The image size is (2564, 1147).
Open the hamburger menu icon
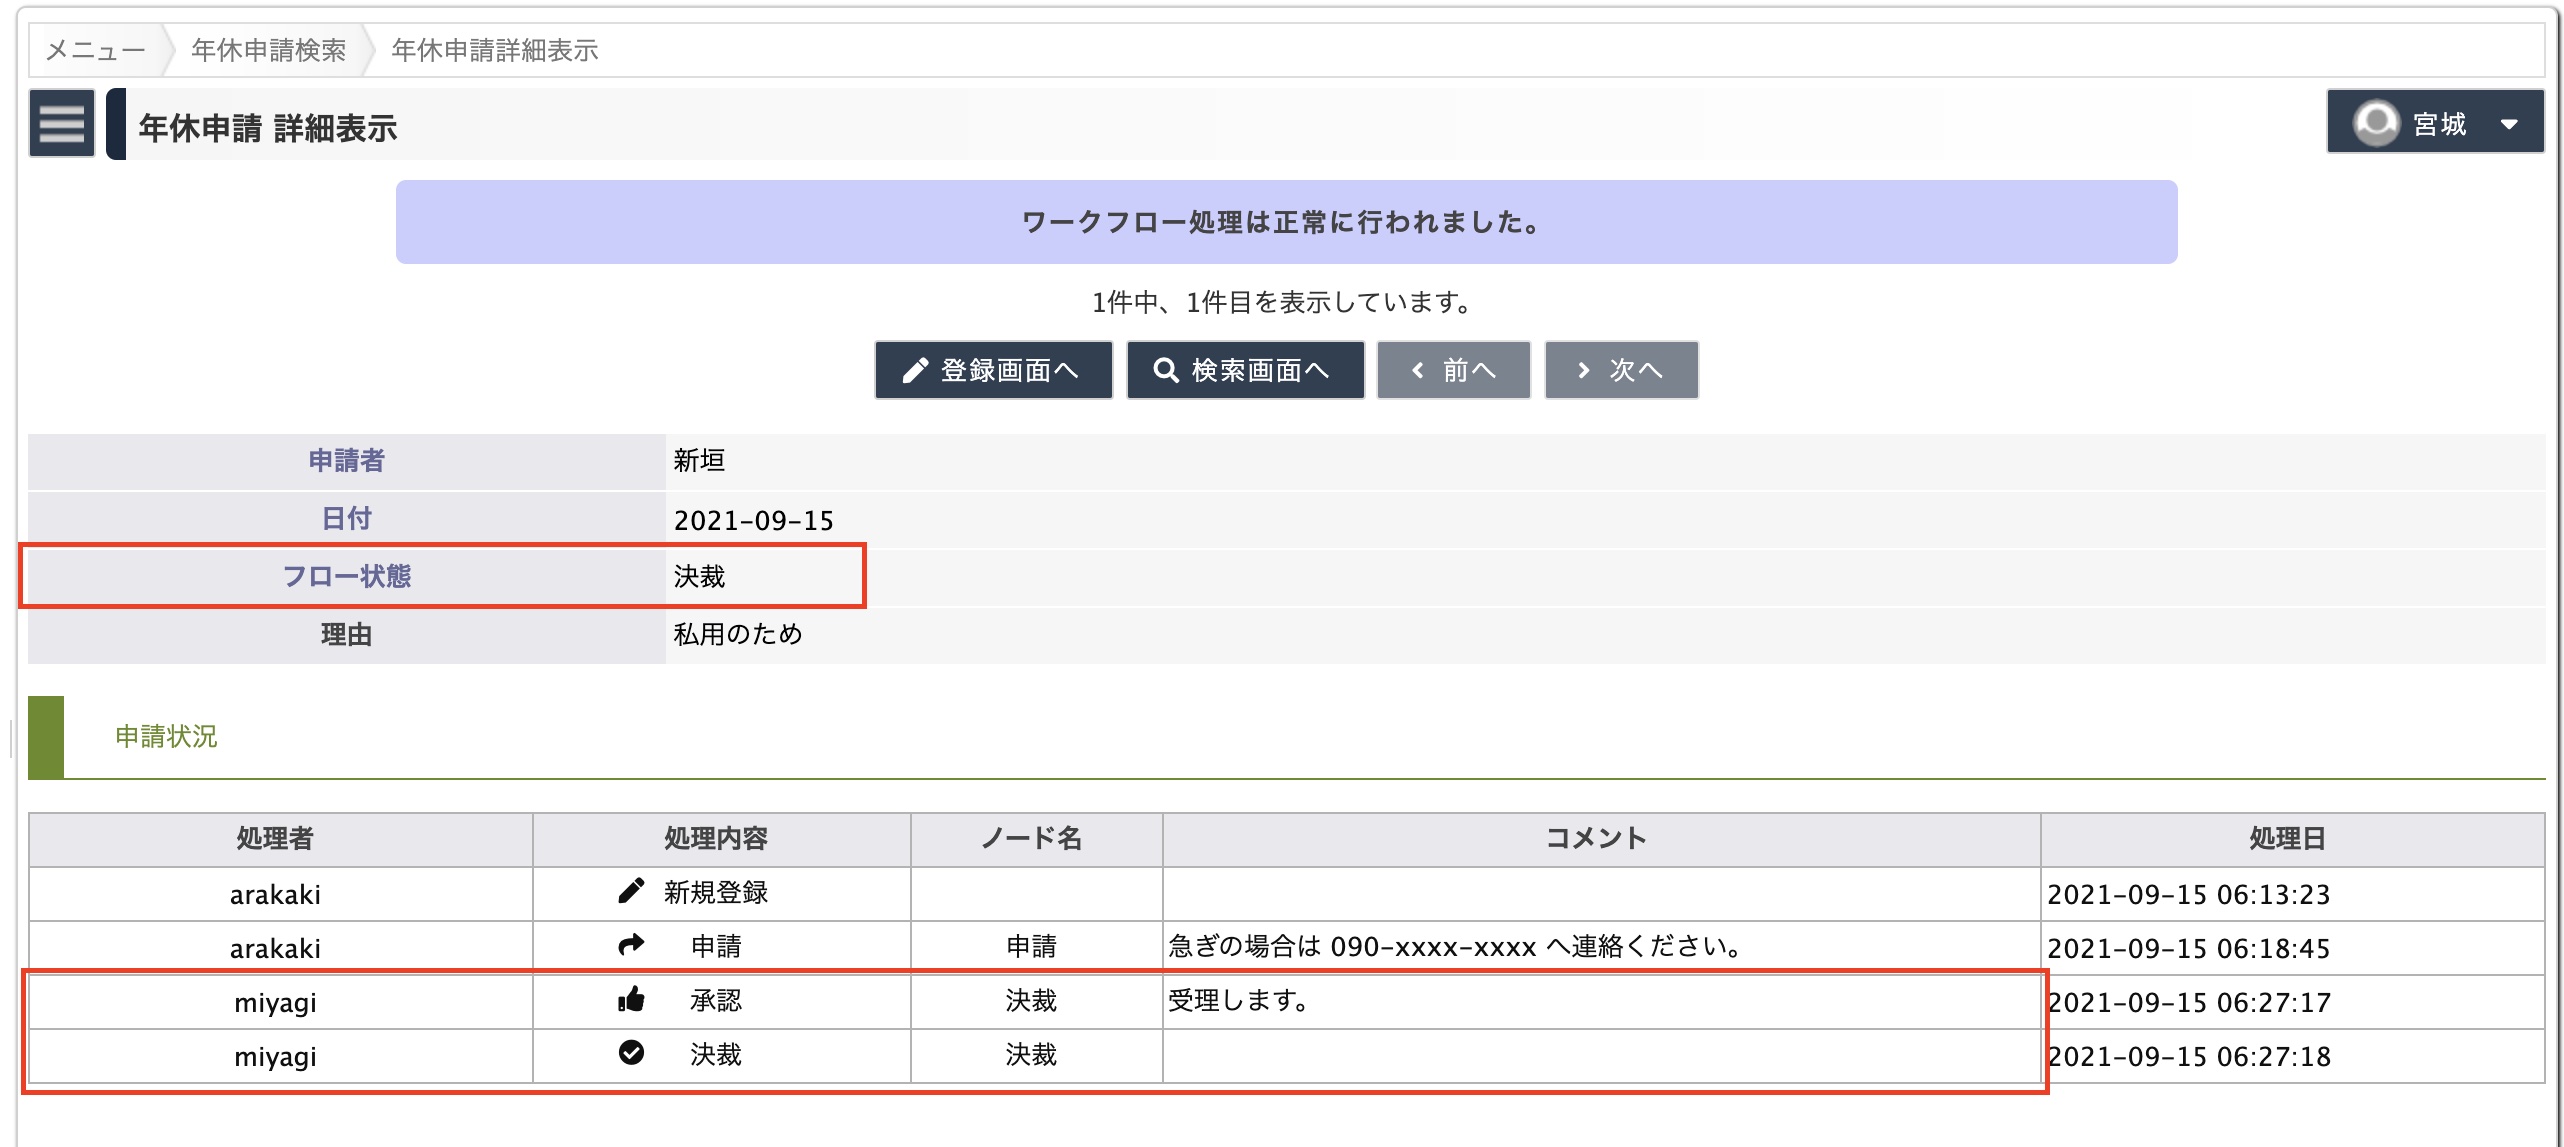[62, 124]
